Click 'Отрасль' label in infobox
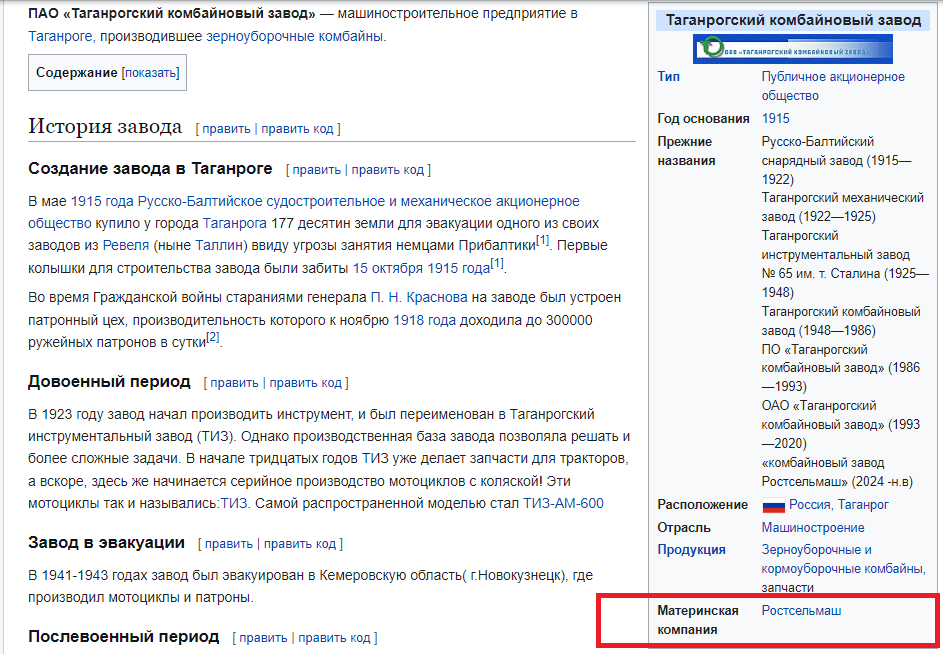 [684, 528]
